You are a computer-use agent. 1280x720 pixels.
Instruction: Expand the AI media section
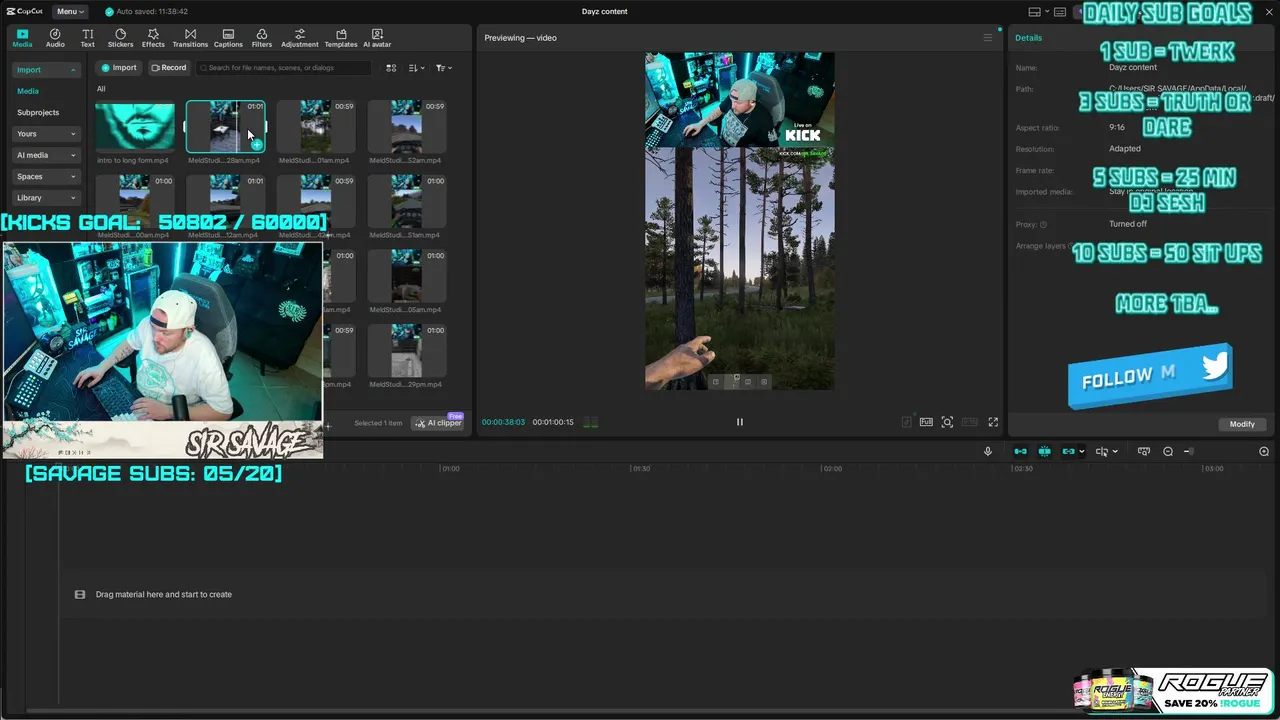coord(46,155)
